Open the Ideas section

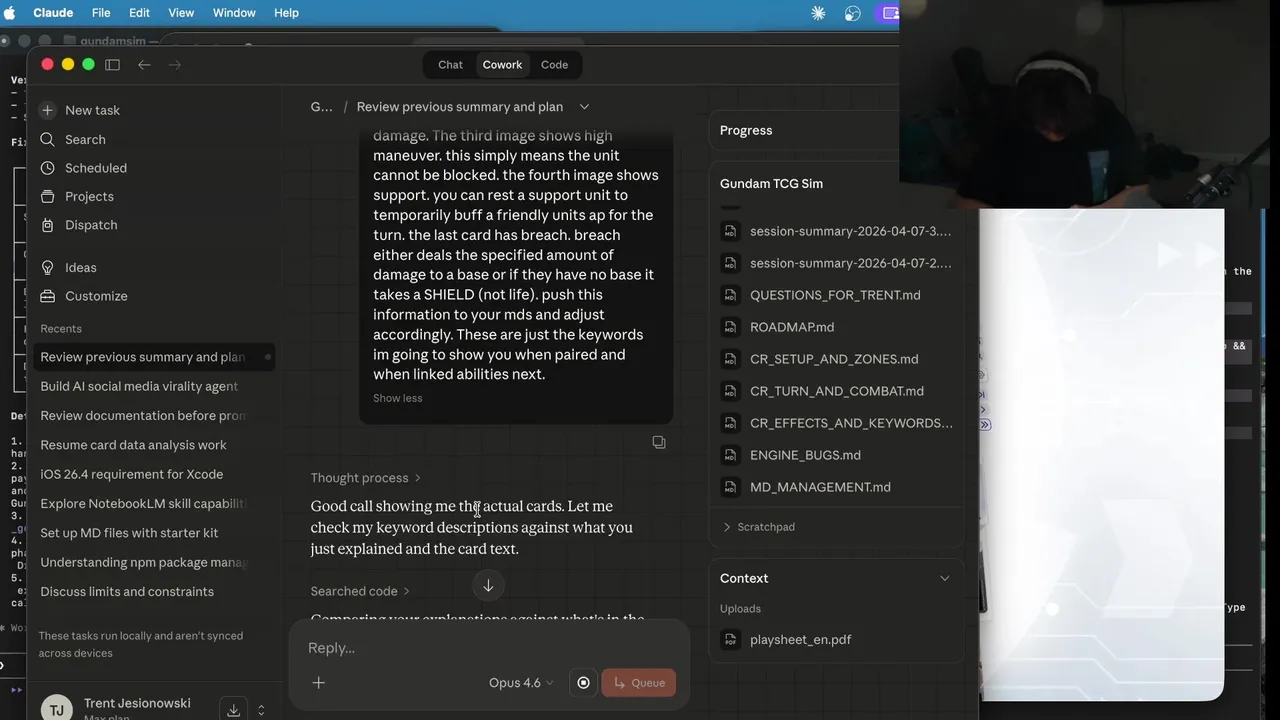tap(81, 267)
